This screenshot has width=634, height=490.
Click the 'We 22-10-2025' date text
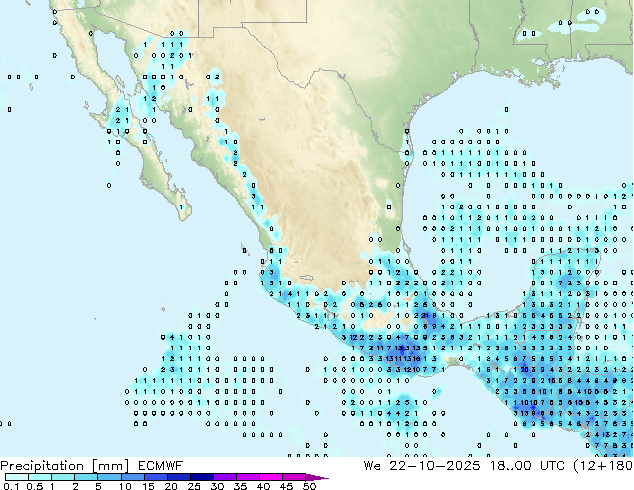coord(422,466)
